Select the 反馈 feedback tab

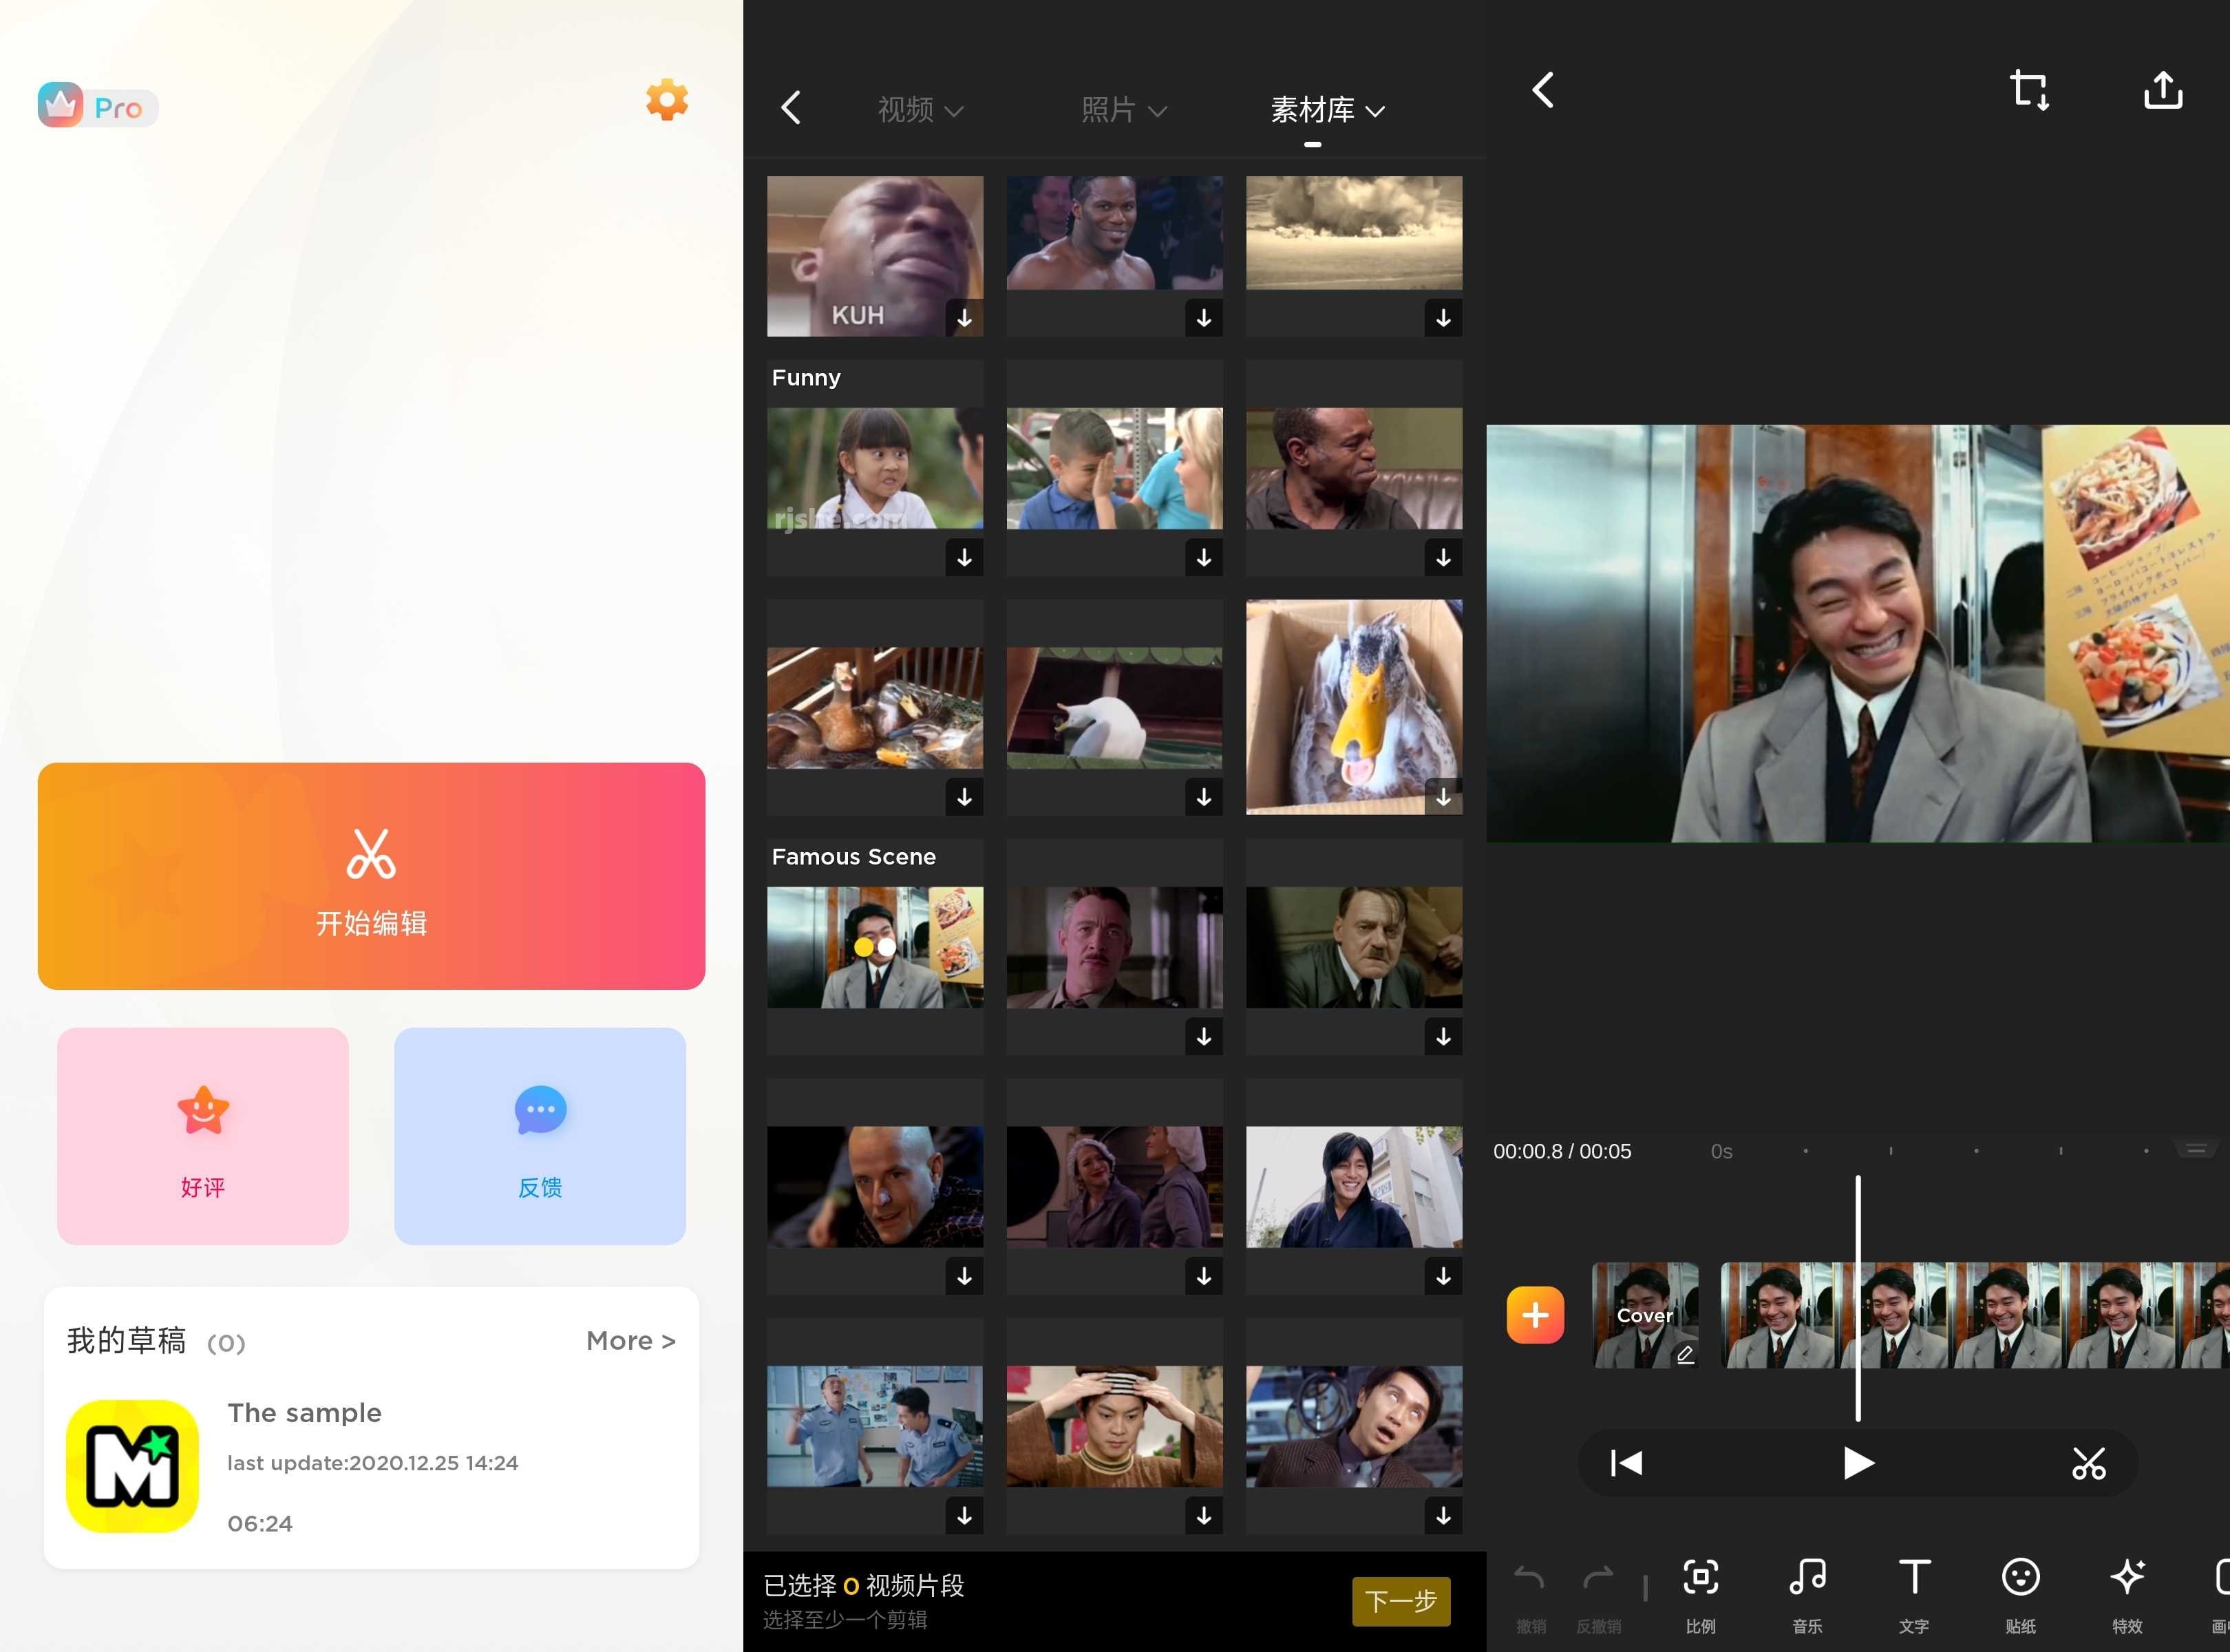click(x=540, y=1136)
